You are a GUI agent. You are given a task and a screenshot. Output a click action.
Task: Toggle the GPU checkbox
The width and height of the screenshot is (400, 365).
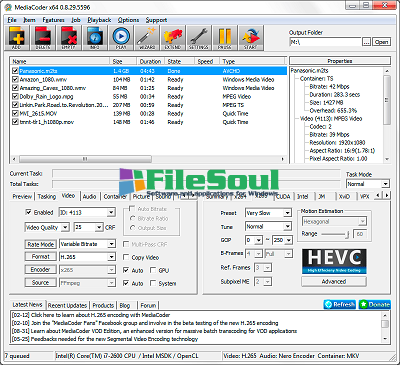[x=153, y=270]
